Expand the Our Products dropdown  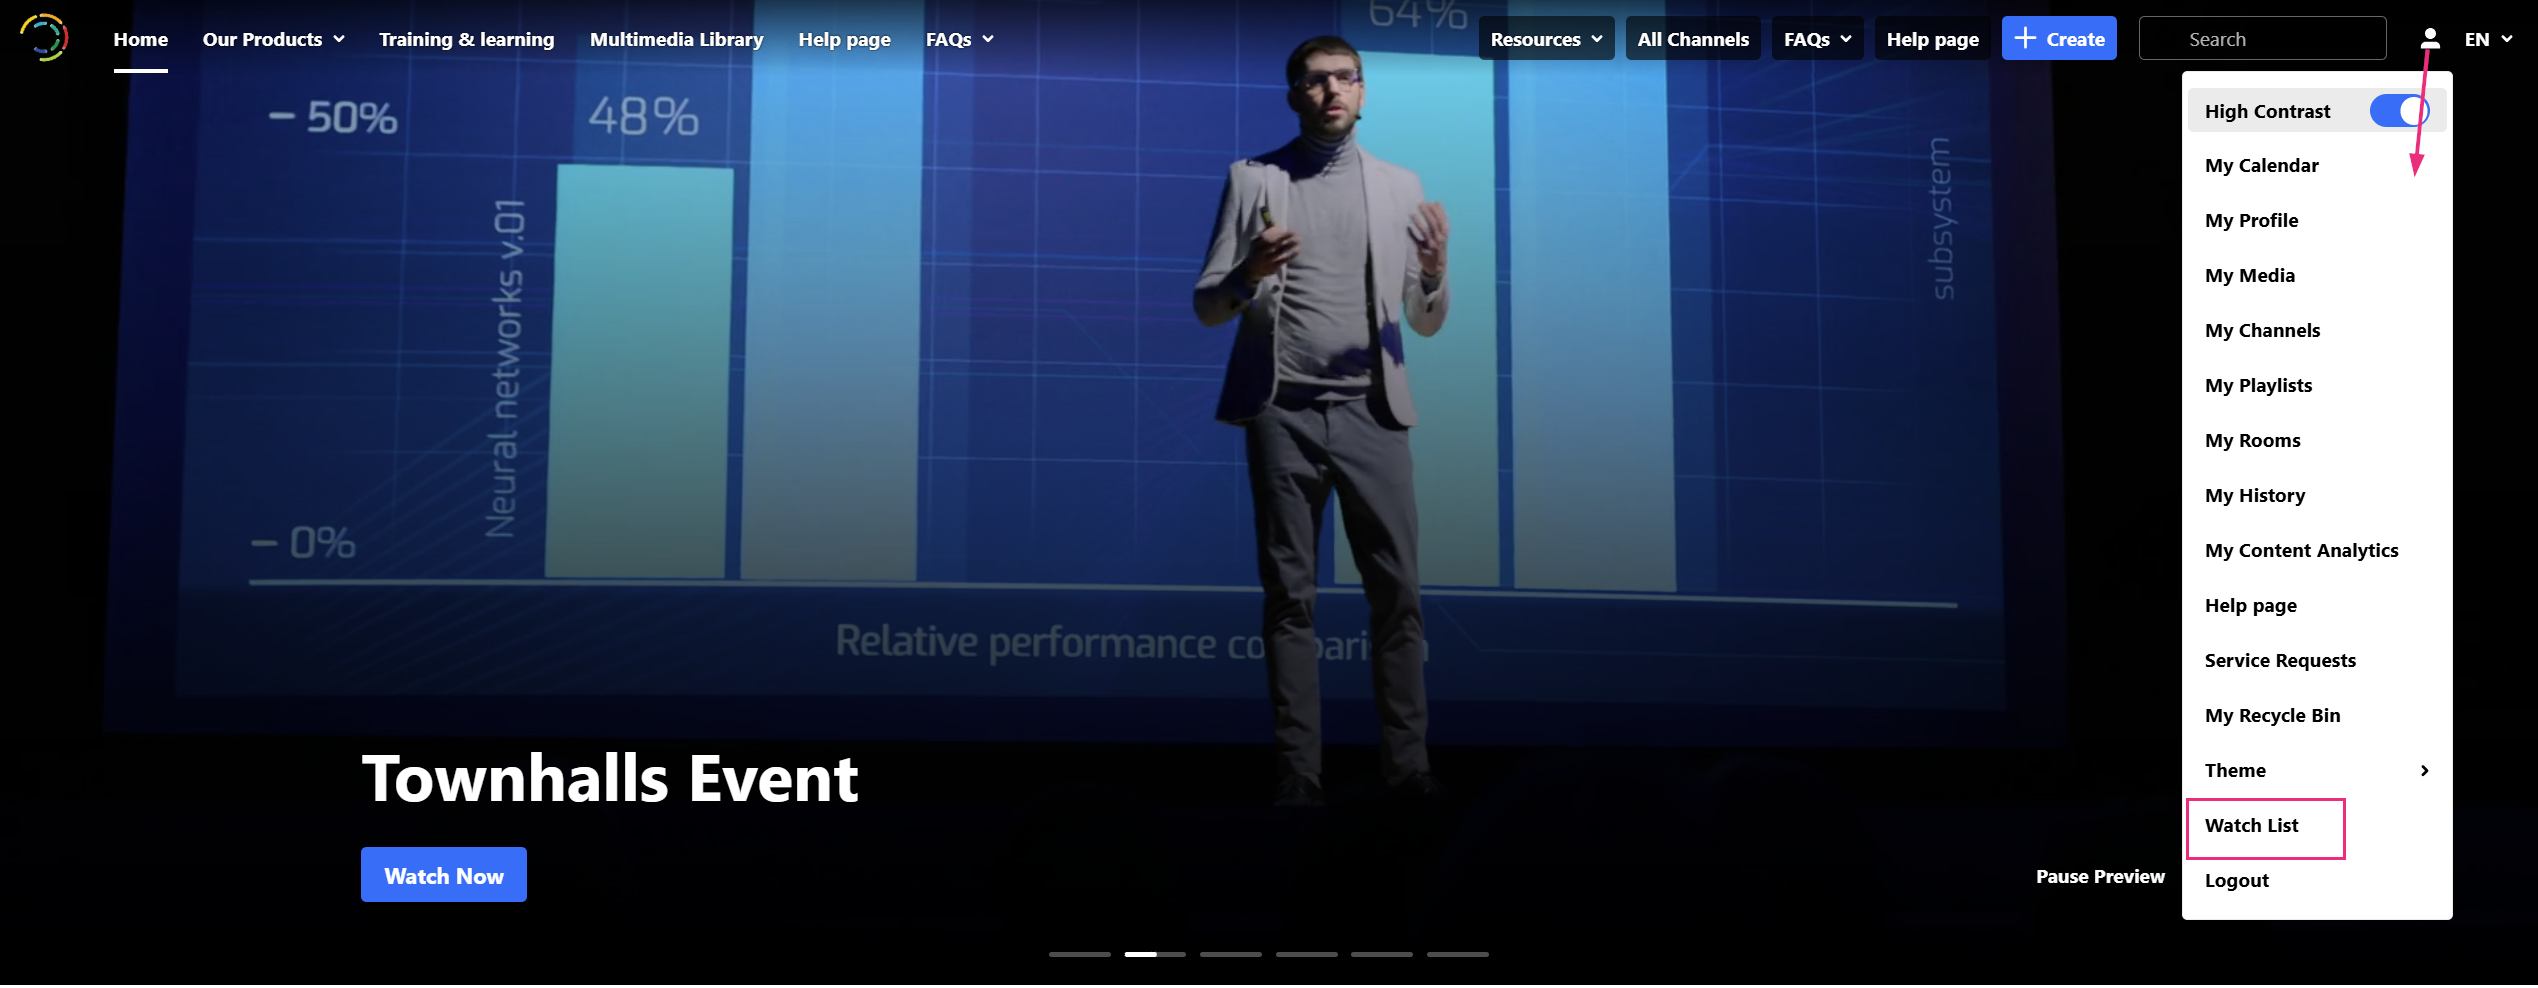tap(273, 39)
